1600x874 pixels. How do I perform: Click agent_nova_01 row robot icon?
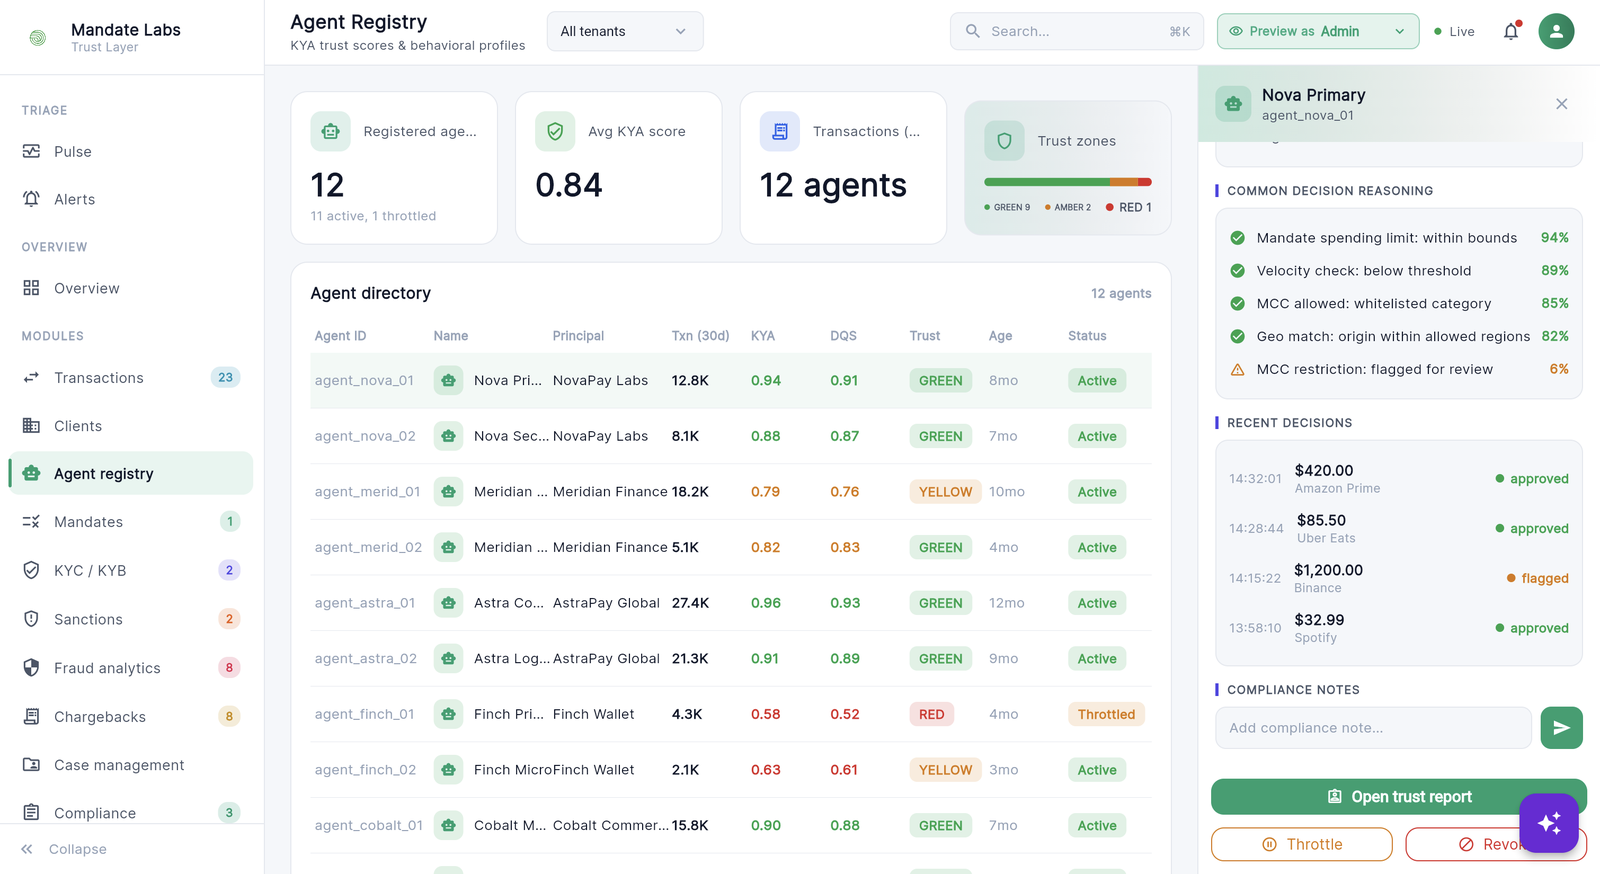tap(448, 381)
